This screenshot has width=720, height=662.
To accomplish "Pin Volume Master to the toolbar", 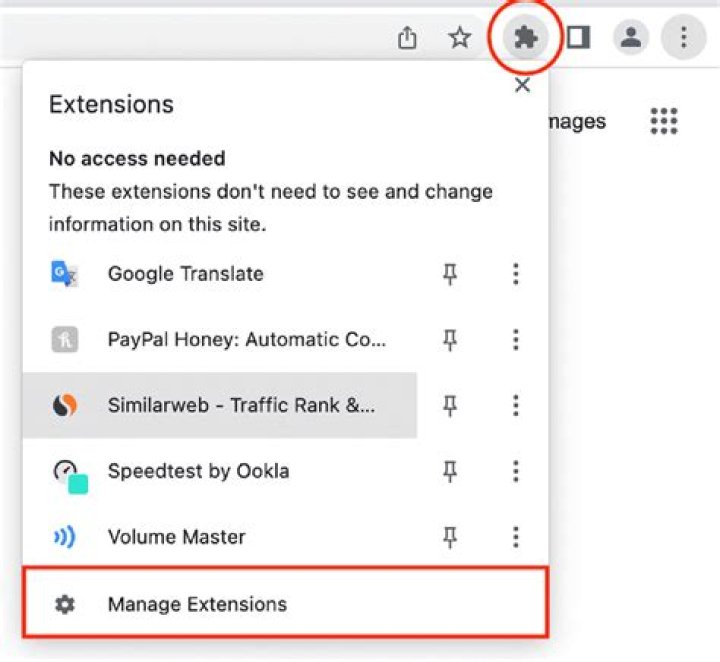I will (x=450, y=537).
